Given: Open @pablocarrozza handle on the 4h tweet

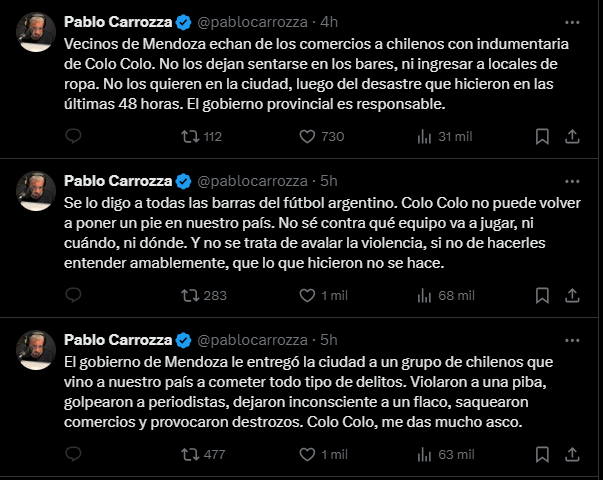Looking at the screenshot, I should [252, 22].
